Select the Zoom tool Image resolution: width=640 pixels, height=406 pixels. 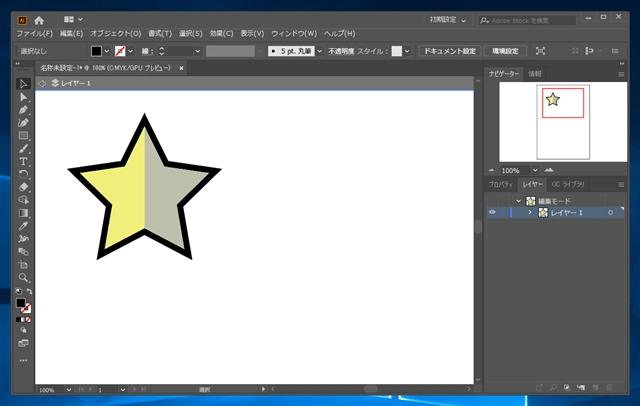(23, 277)
